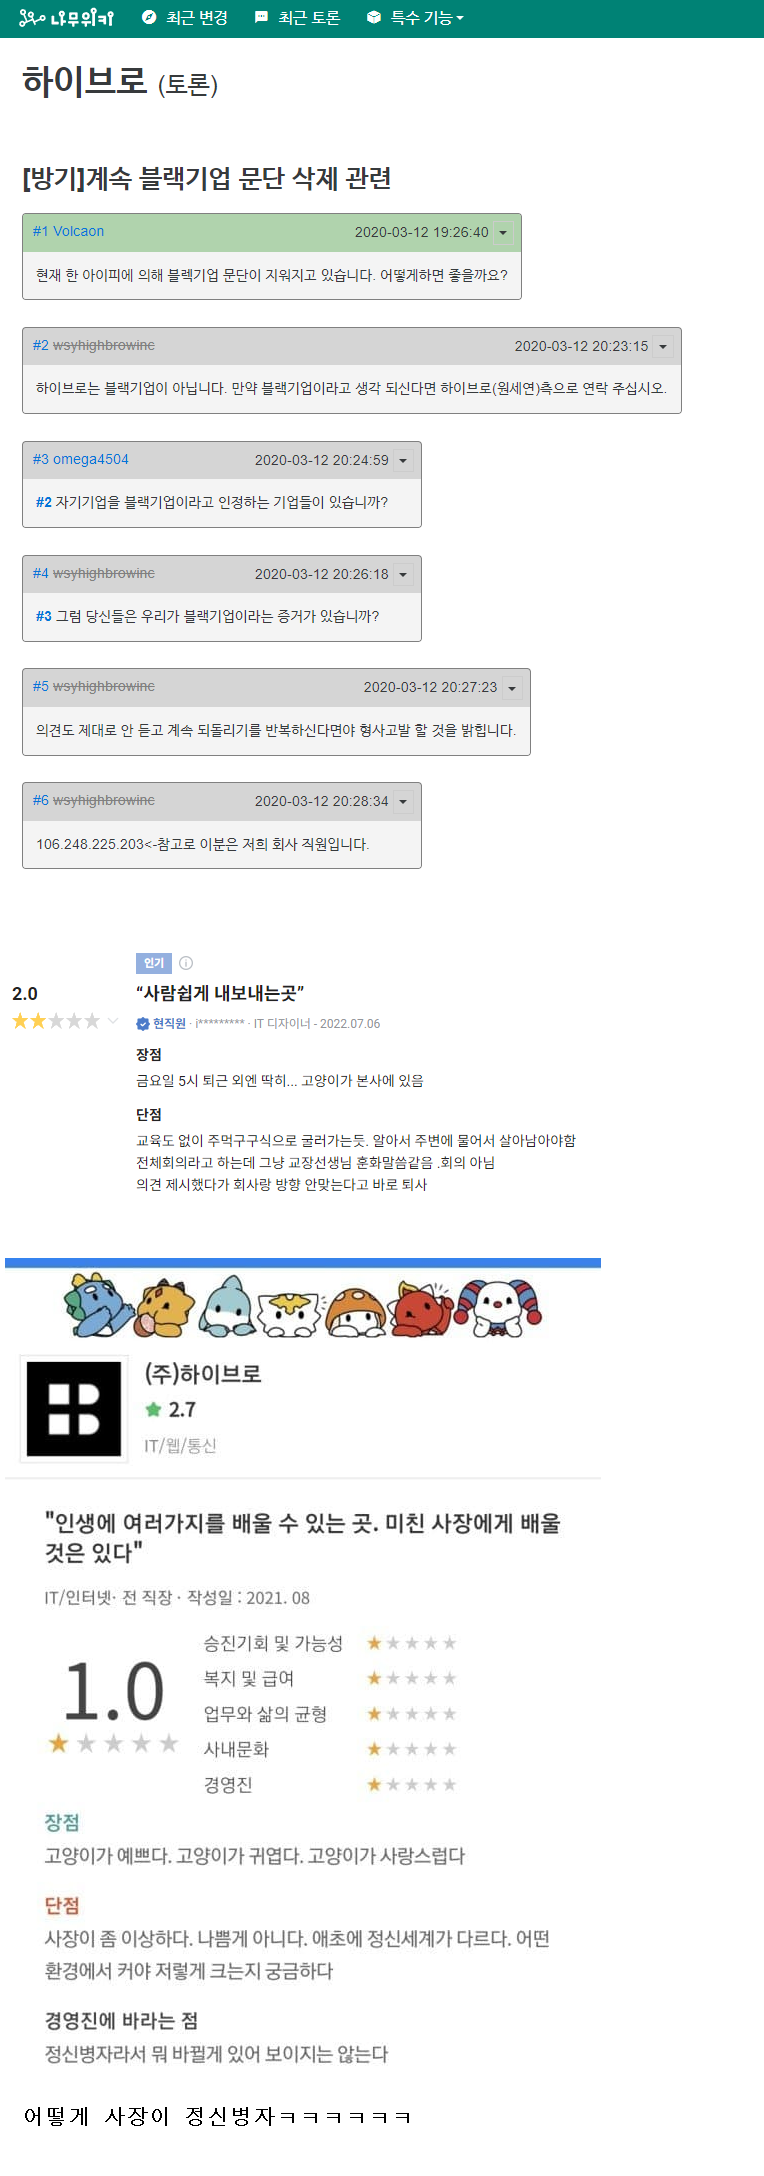
Task: Open 최근 변경 from the top navigation
Action: pyautogui.click(x=185, y=18)
